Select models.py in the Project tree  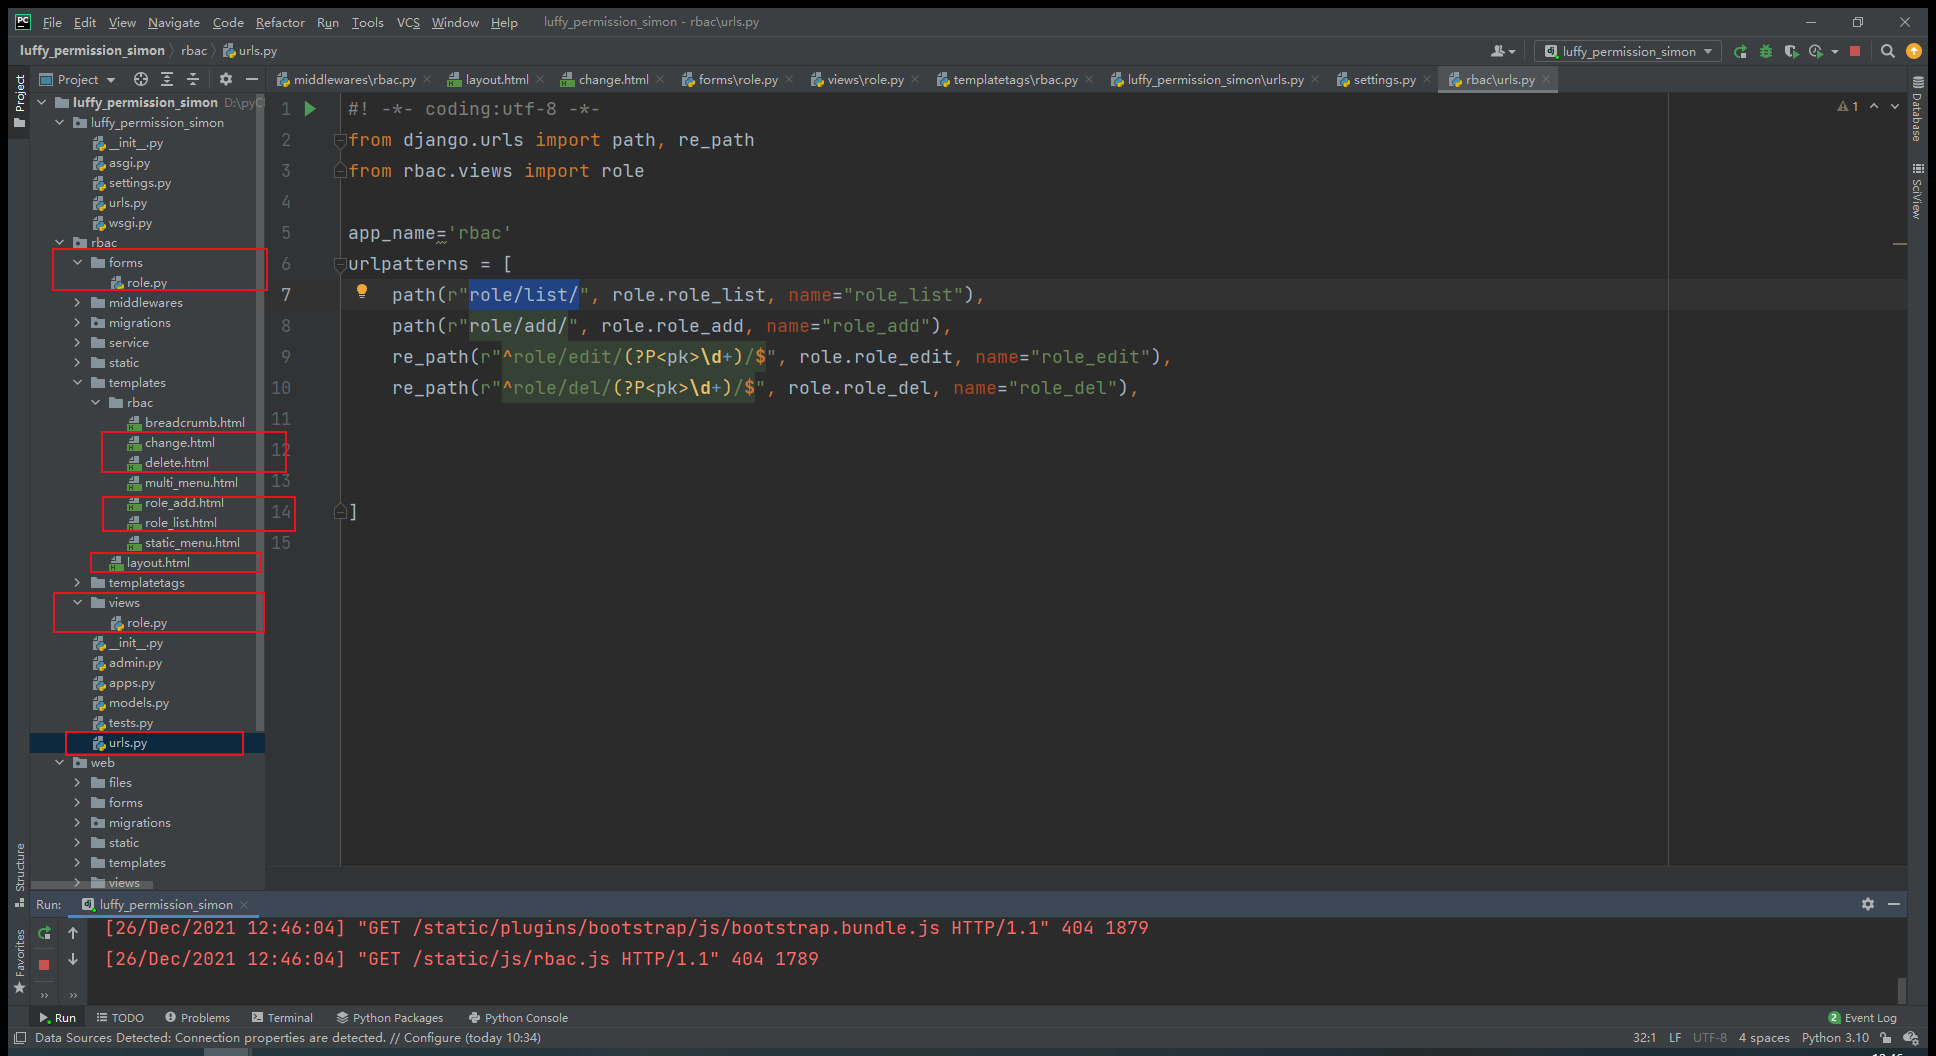point(131,702)
